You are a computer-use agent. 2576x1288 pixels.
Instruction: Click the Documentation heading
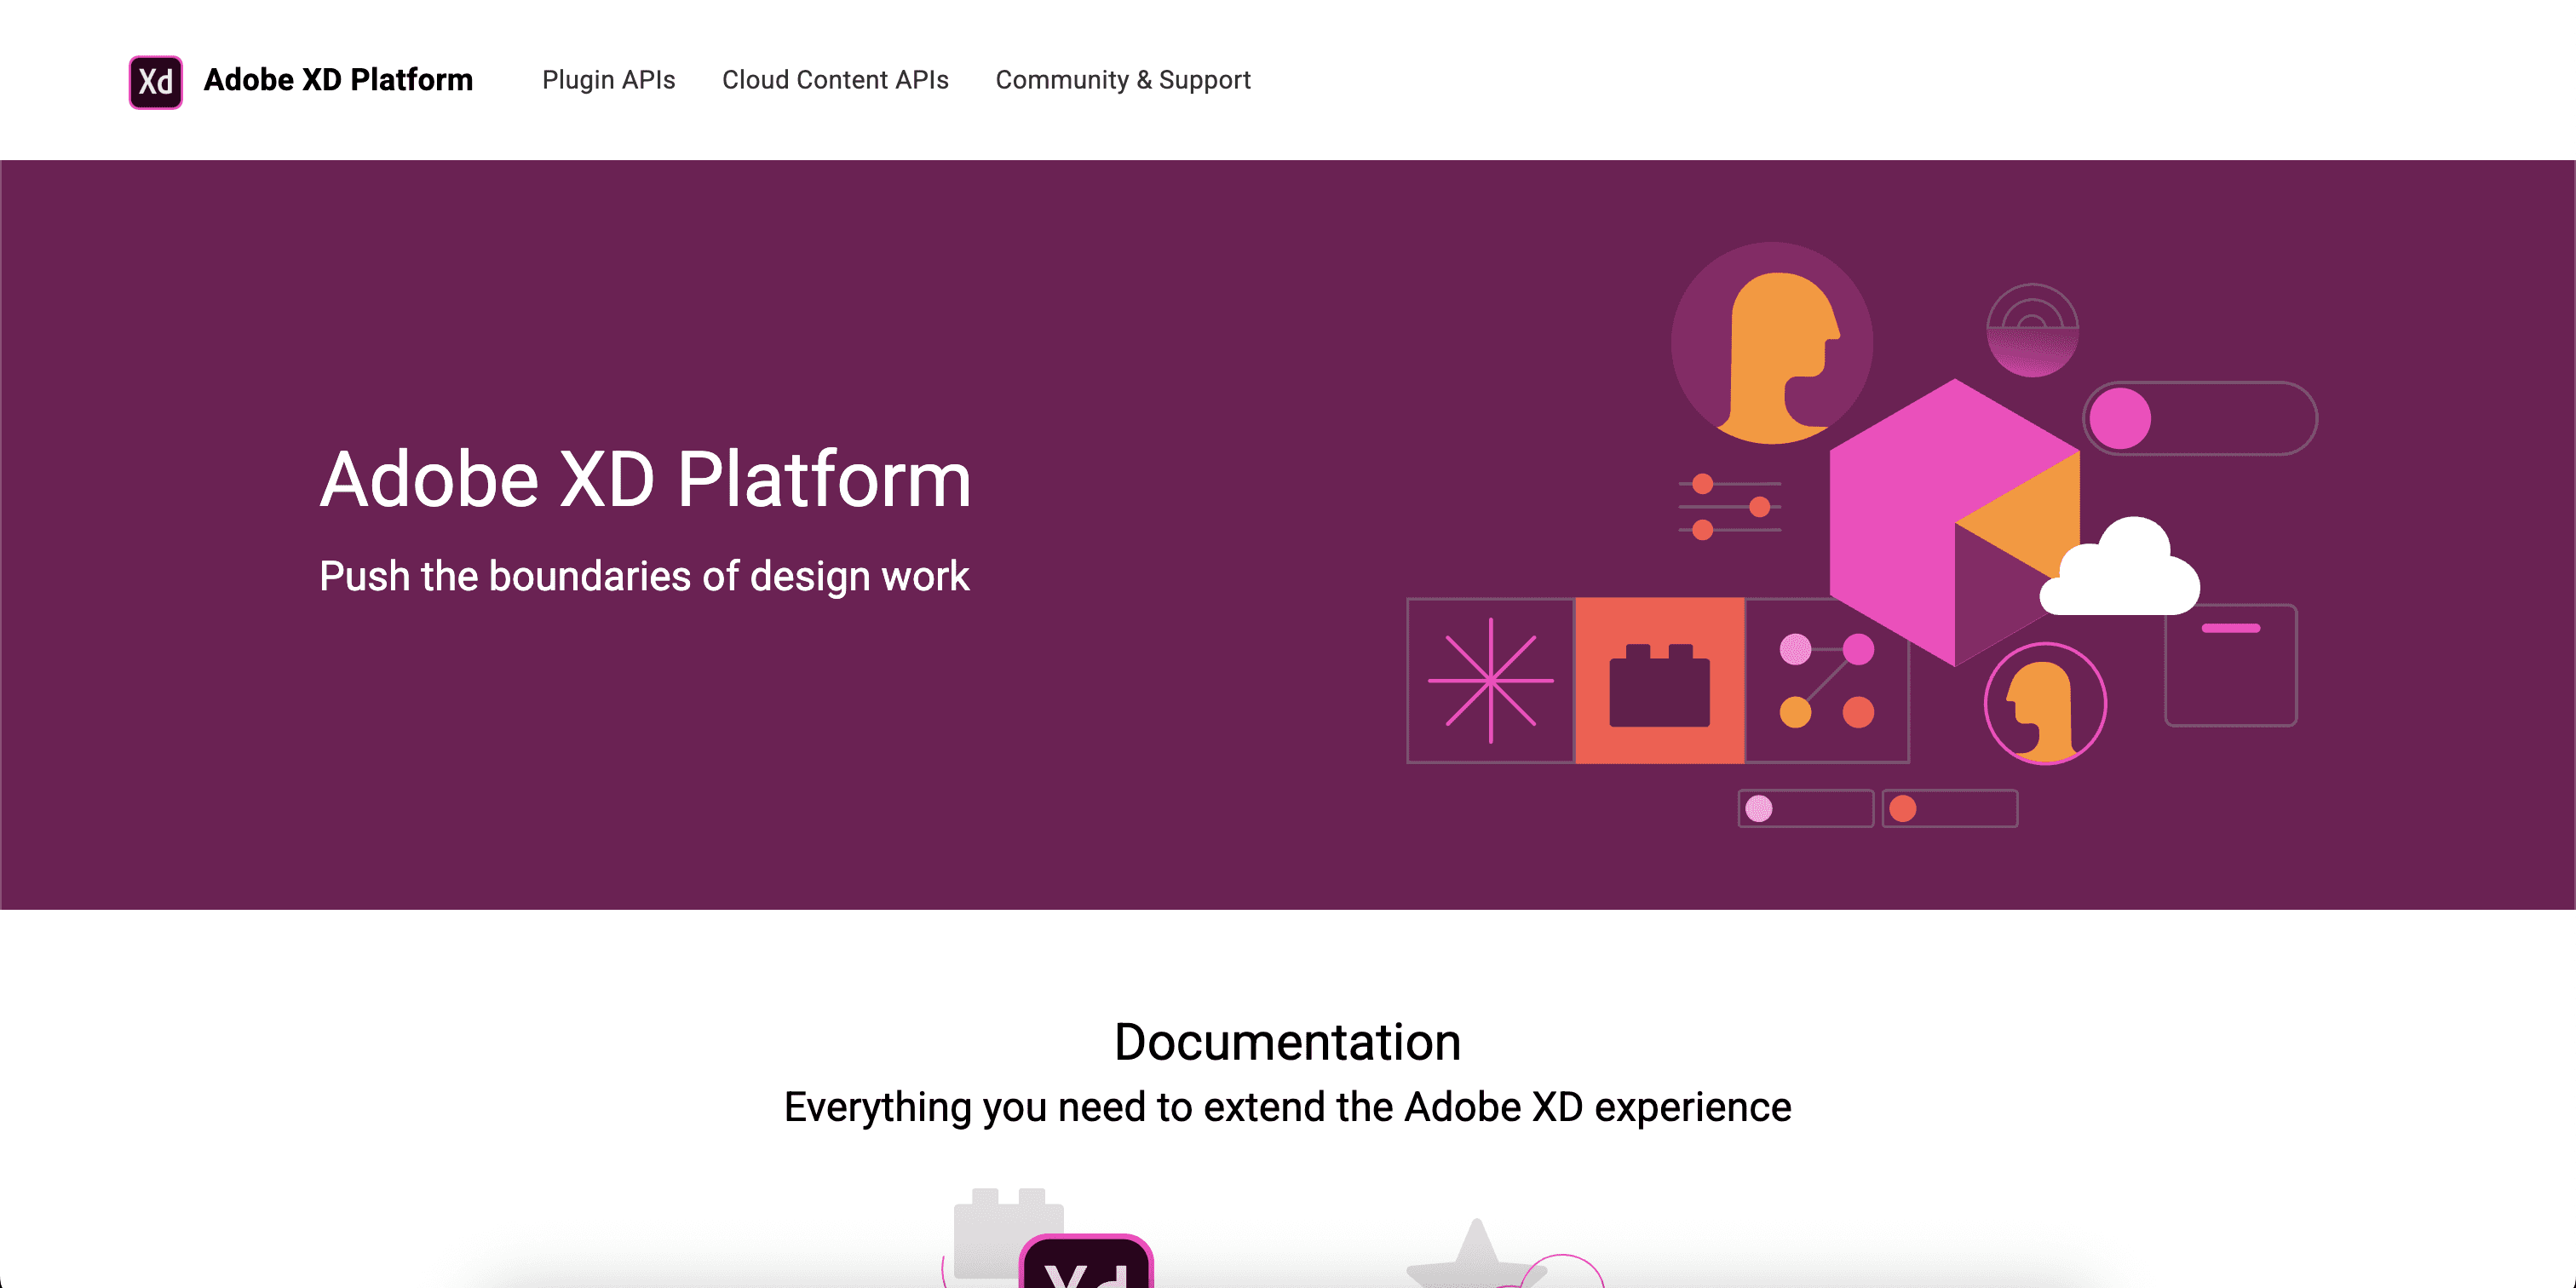click(x=1287, y=1042)
